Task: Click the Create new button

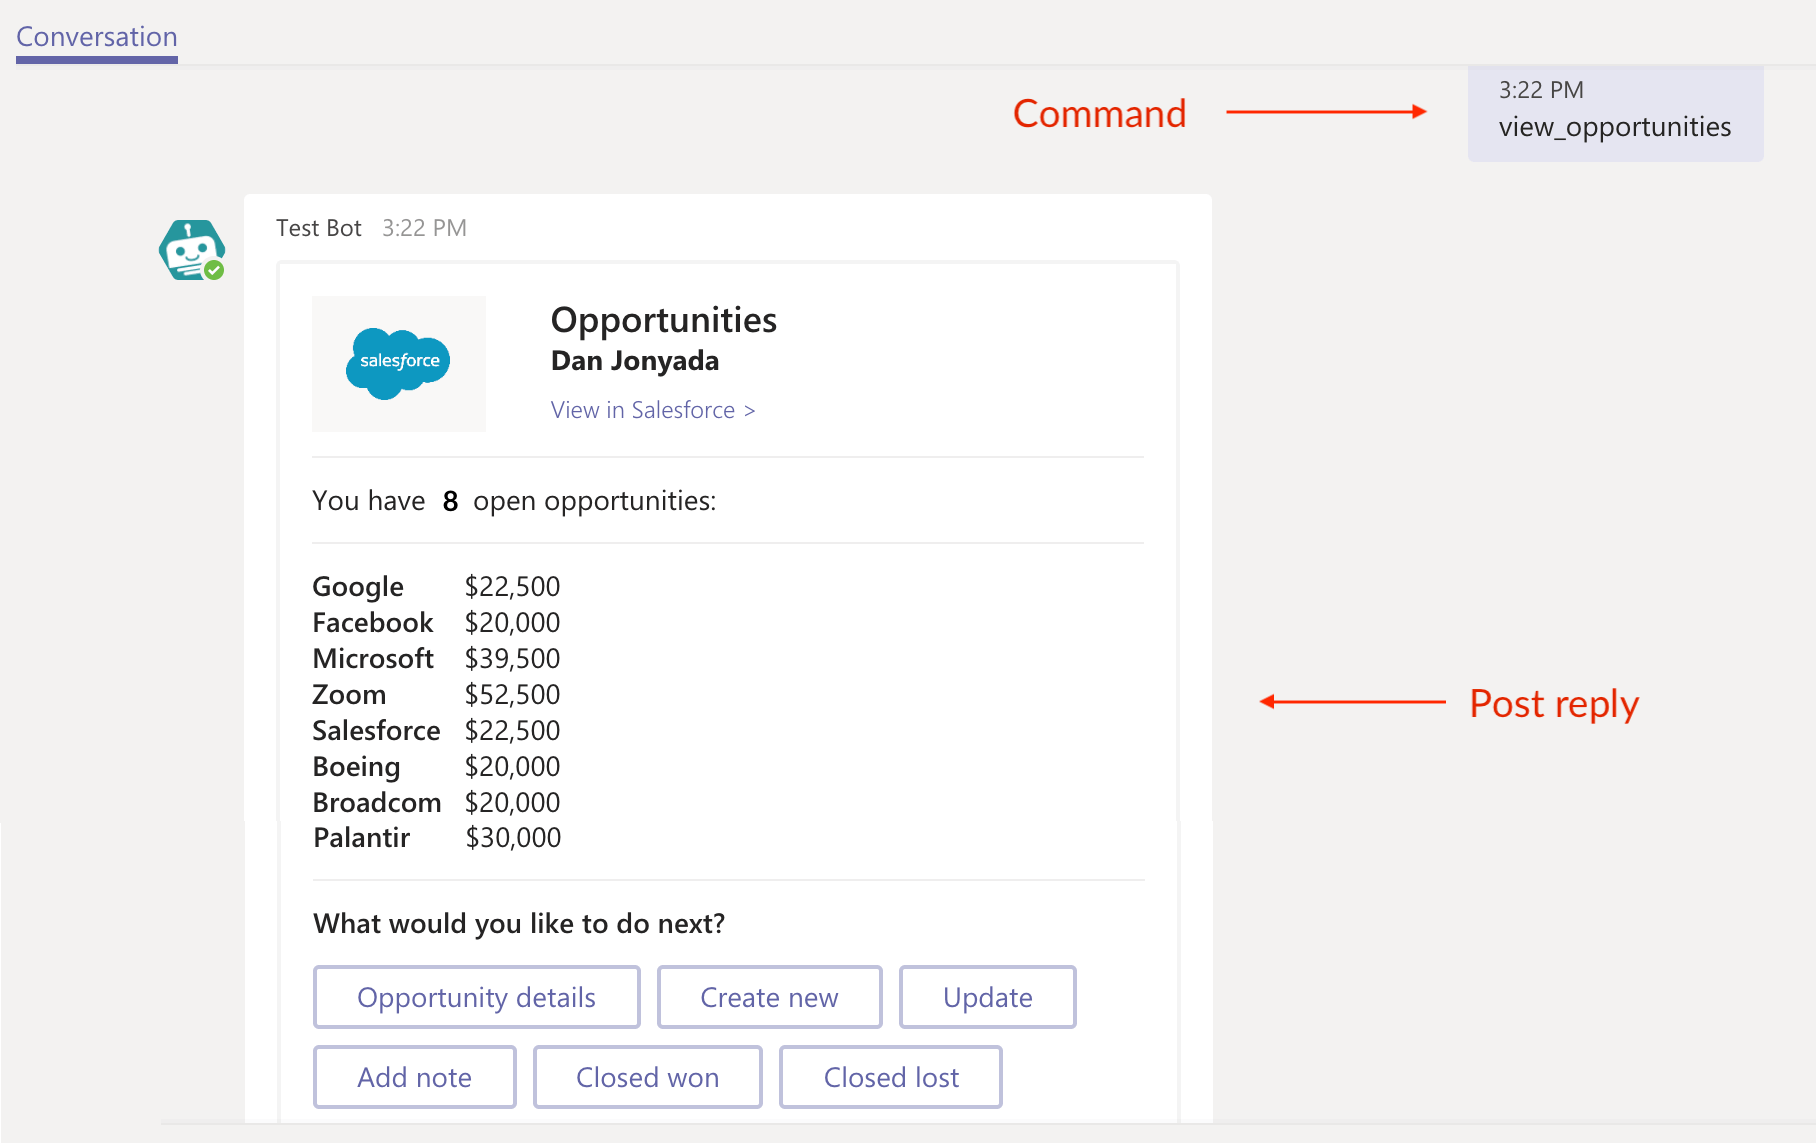Action: tap(769, 997)
